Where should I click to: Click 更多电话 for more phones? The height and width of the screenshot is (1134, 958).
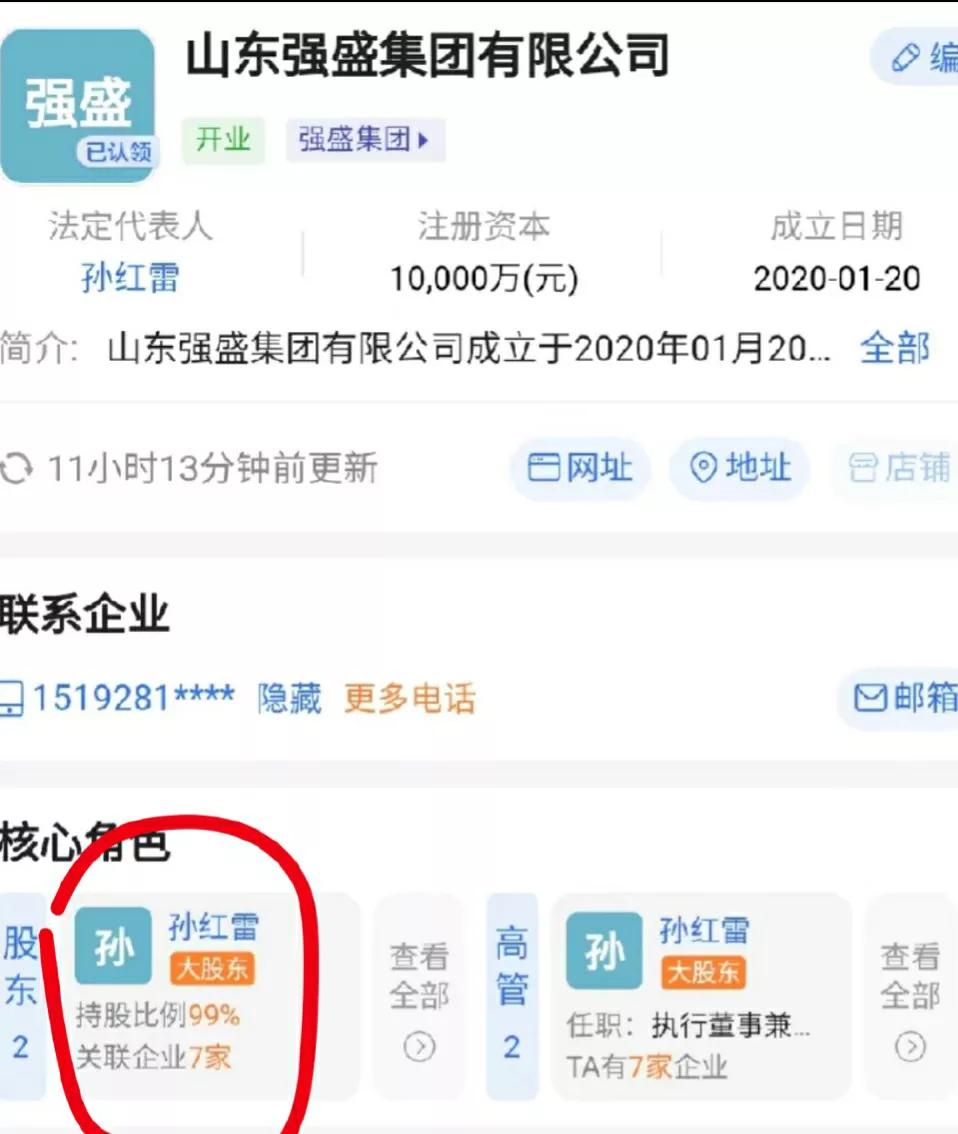click(410, 699)
